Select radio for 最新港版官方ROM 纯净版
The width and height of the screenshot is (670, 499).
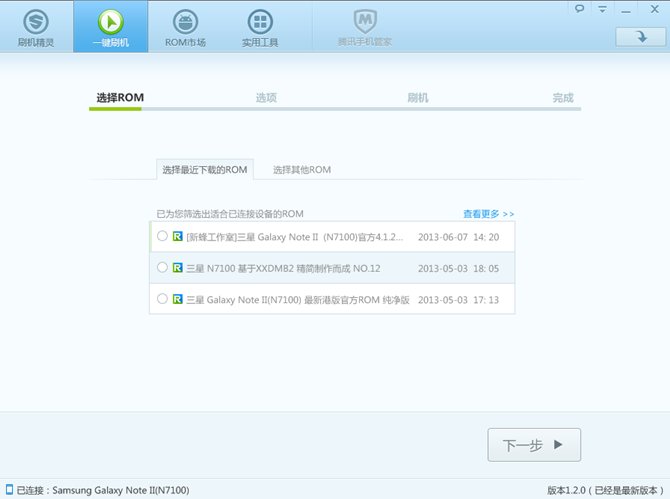click(162, 299)
